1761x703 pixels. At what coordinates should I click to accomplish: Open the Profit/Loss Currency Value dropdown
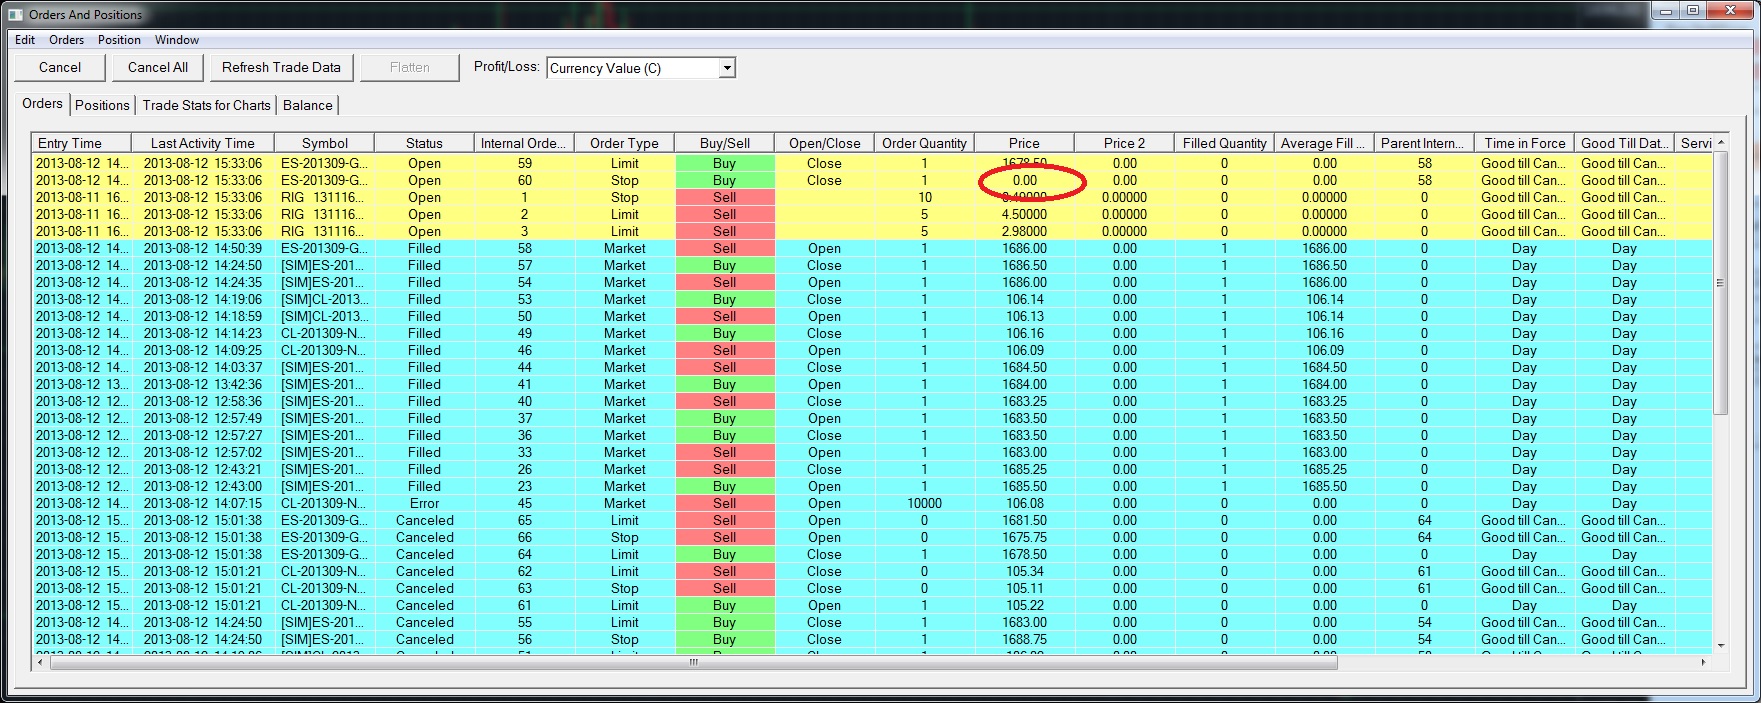(x=727, y=68)
